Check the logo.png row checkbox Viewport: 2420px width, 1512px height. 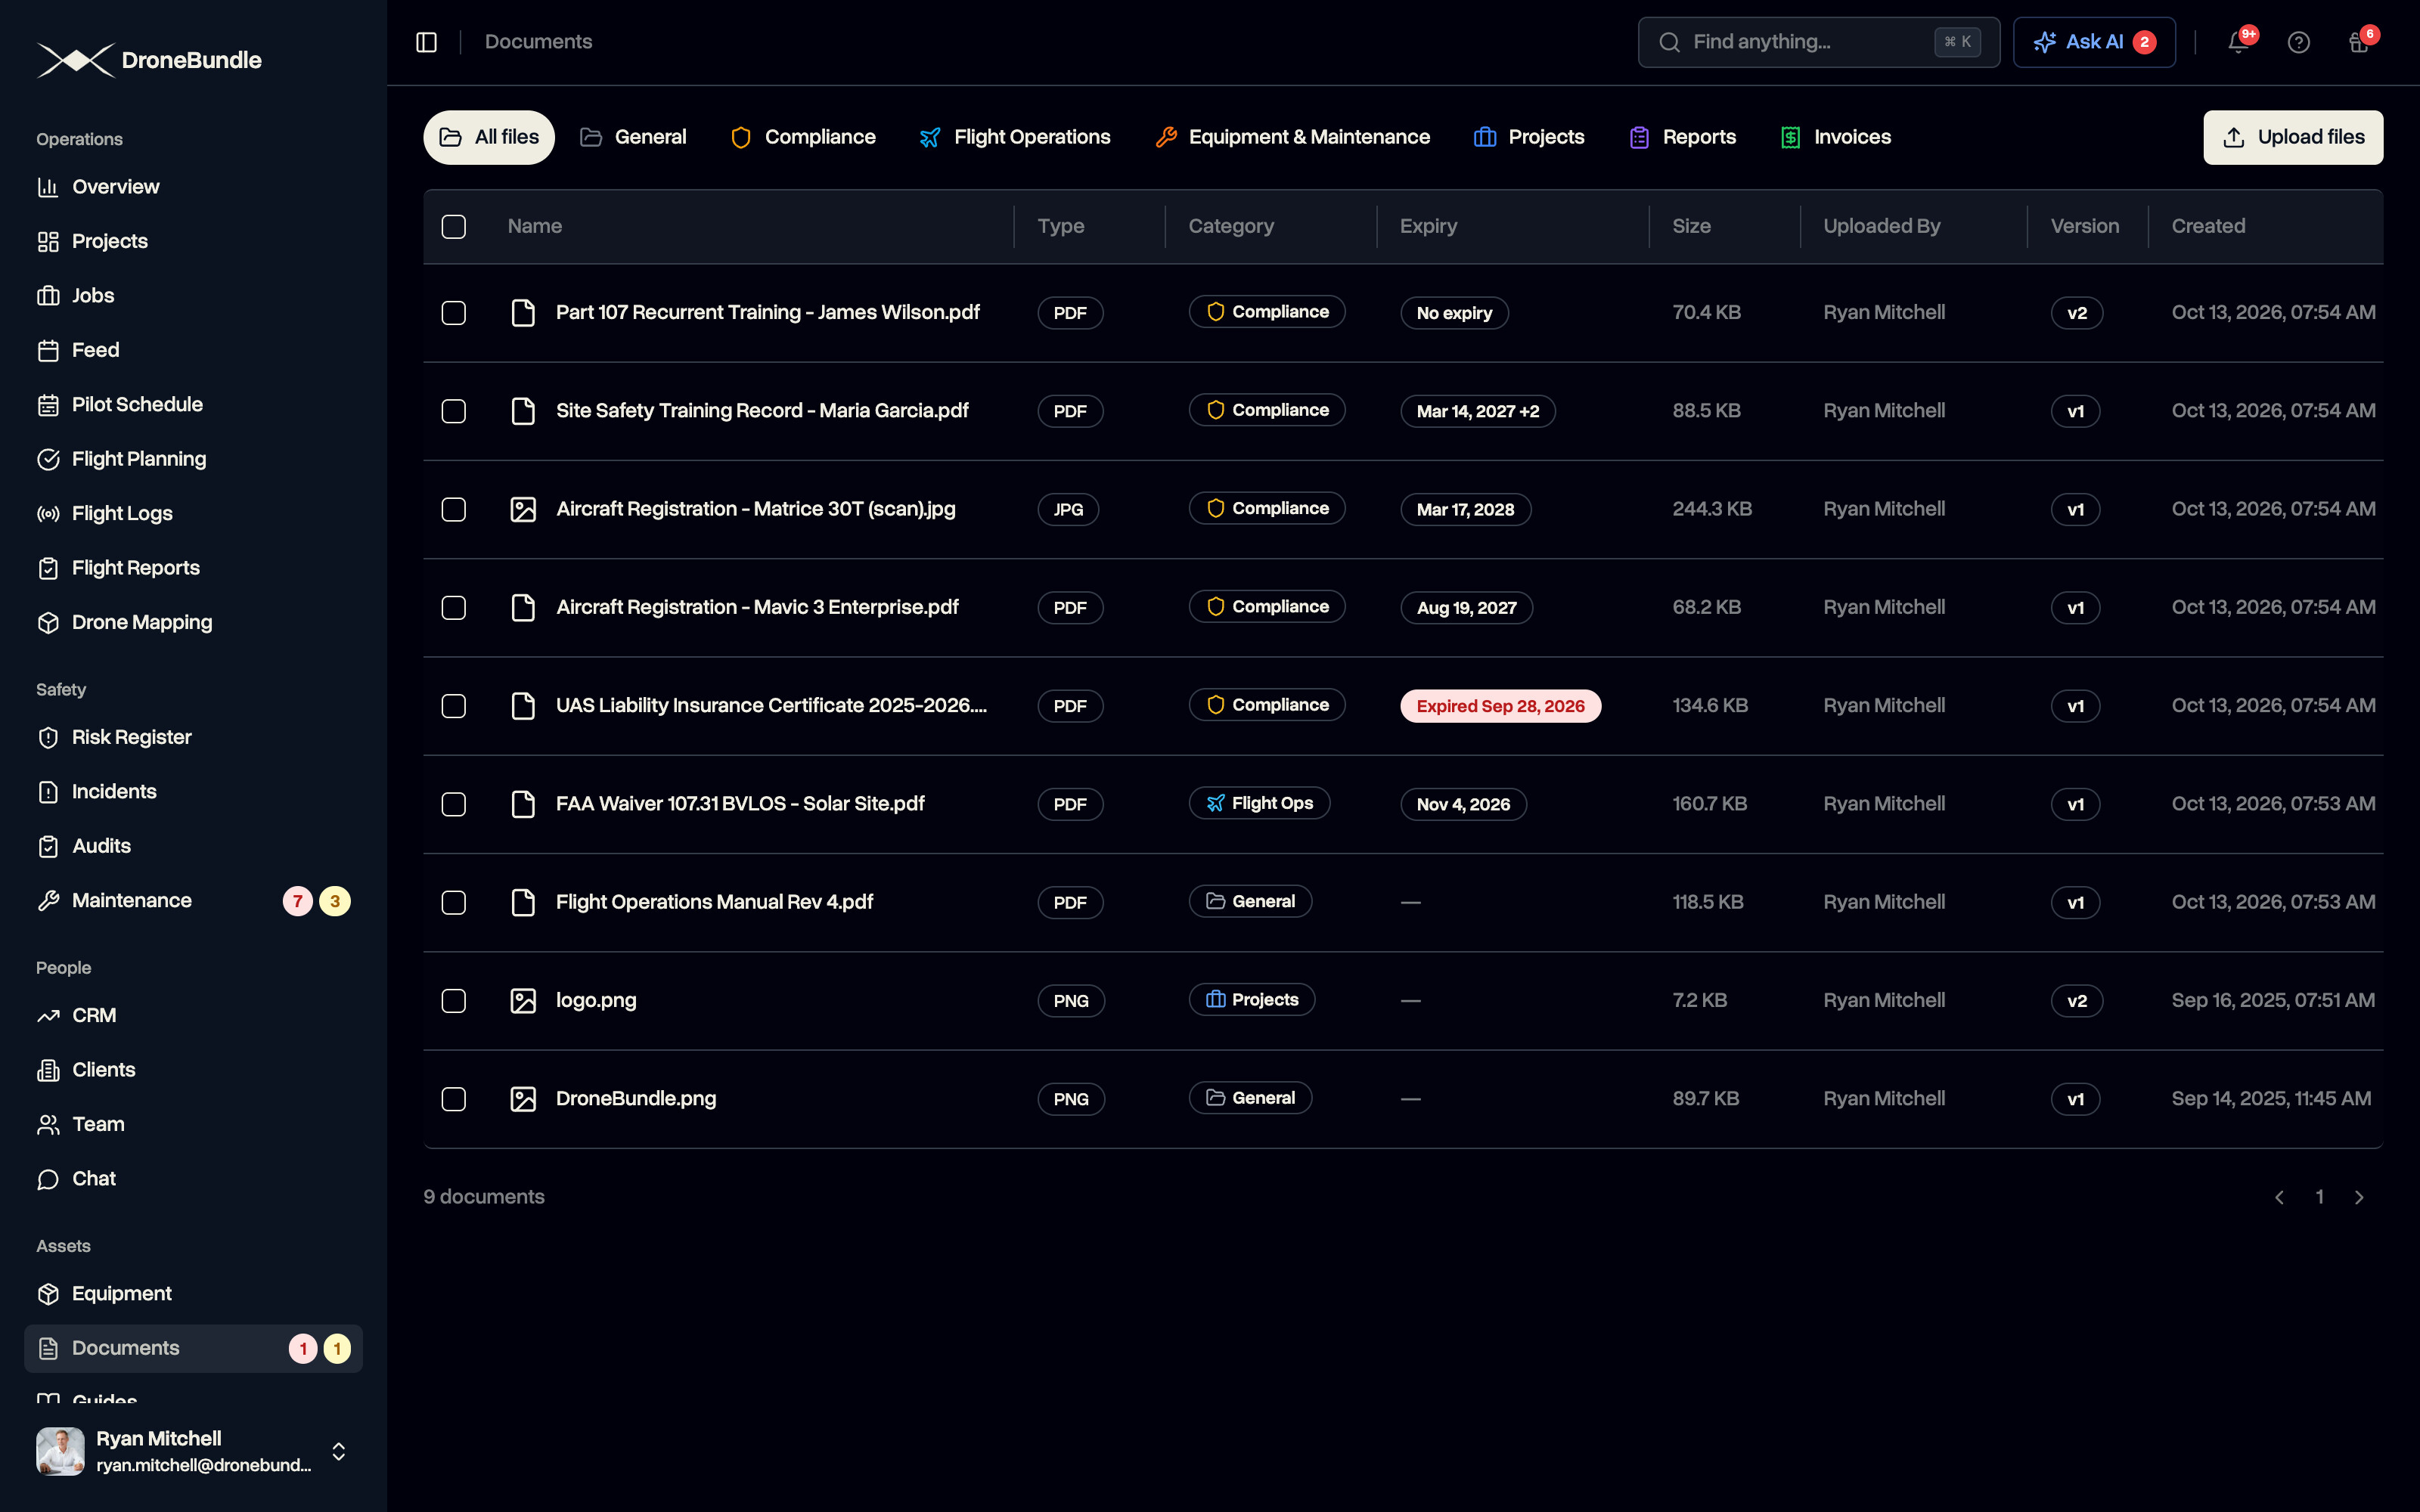pyautogui.click(x=454, y=1001)
